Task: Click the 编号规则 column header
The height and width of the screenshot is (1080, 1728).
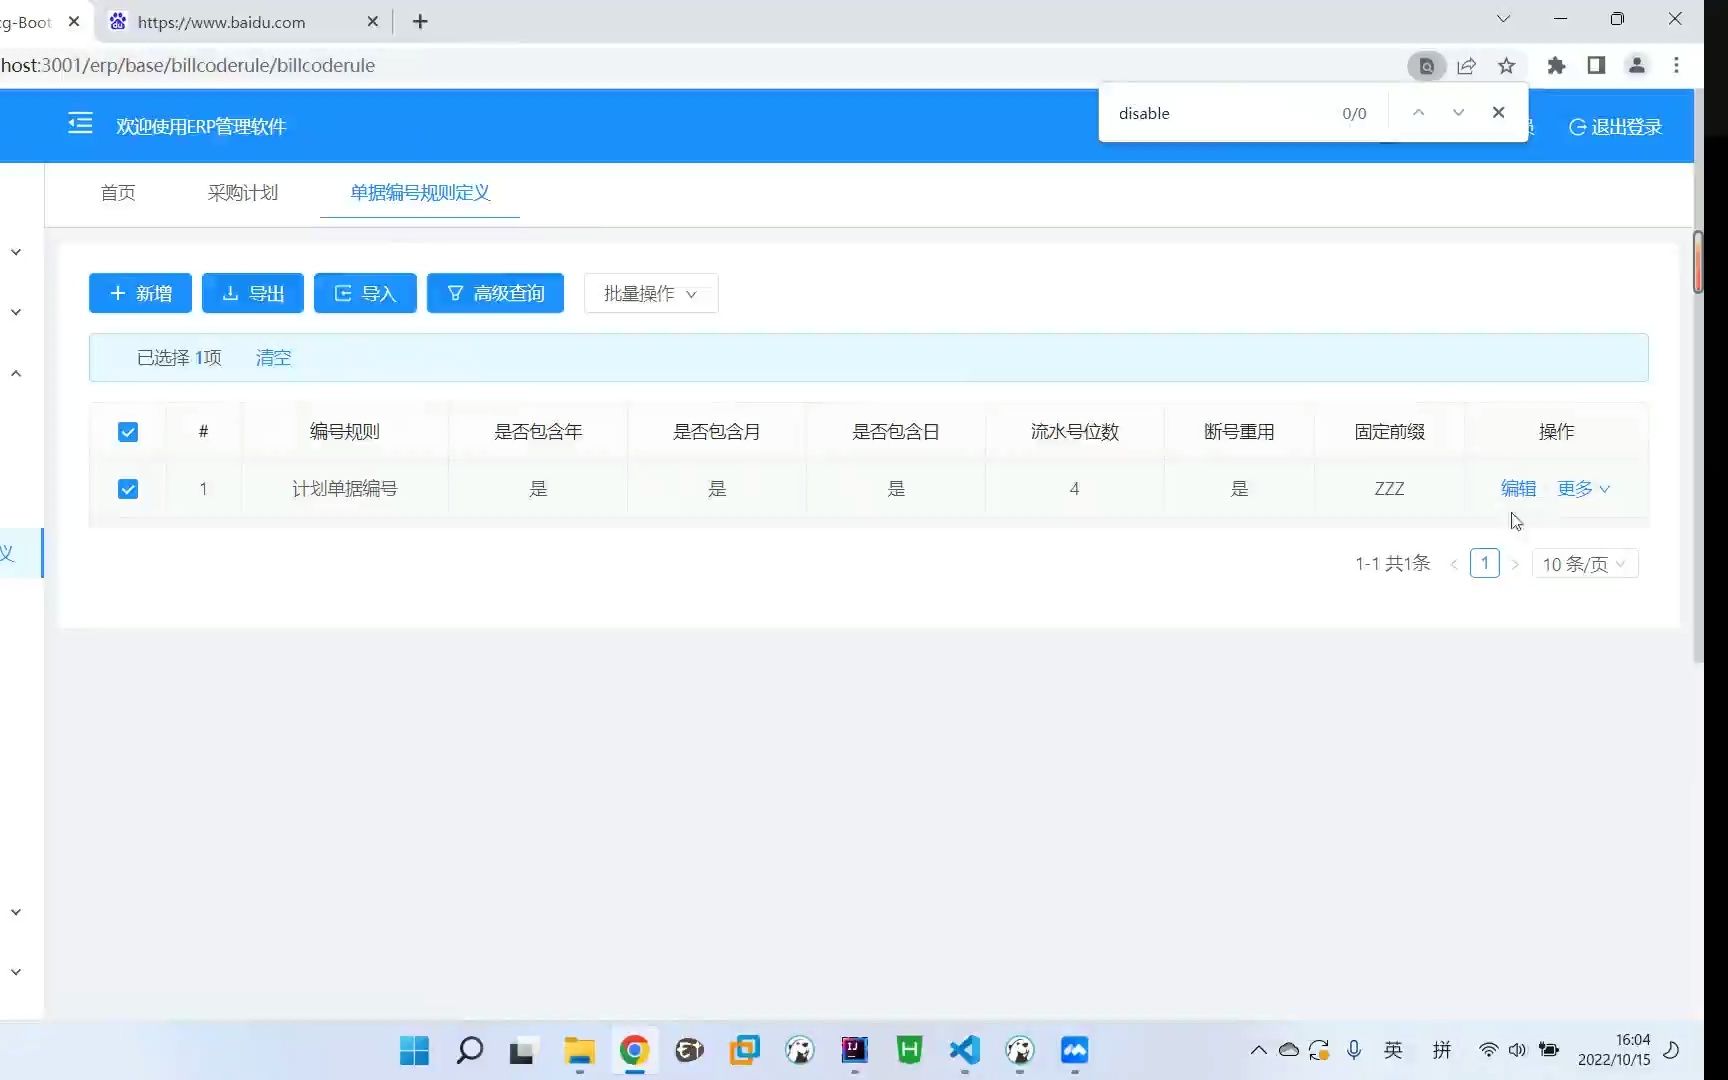Action: coord(345,431)
